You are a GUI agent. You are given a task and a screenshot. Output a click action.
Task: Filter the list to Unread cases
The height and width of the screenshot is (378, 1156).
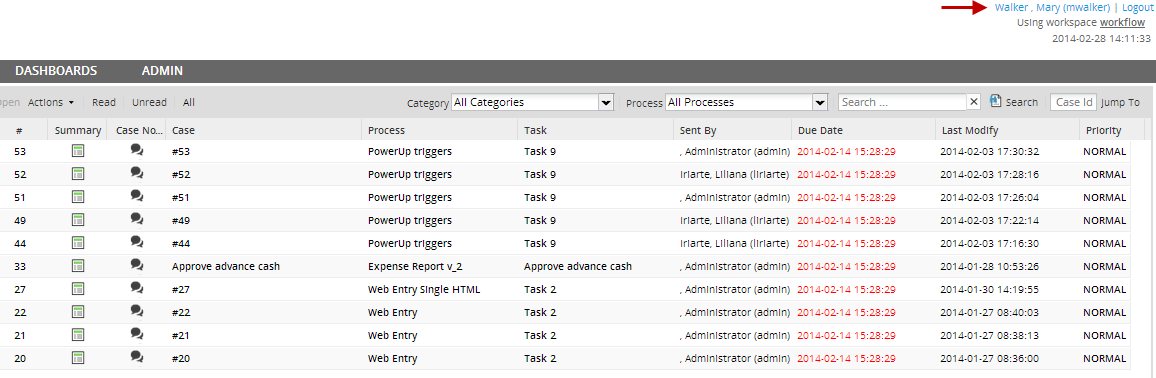(149, 102)
